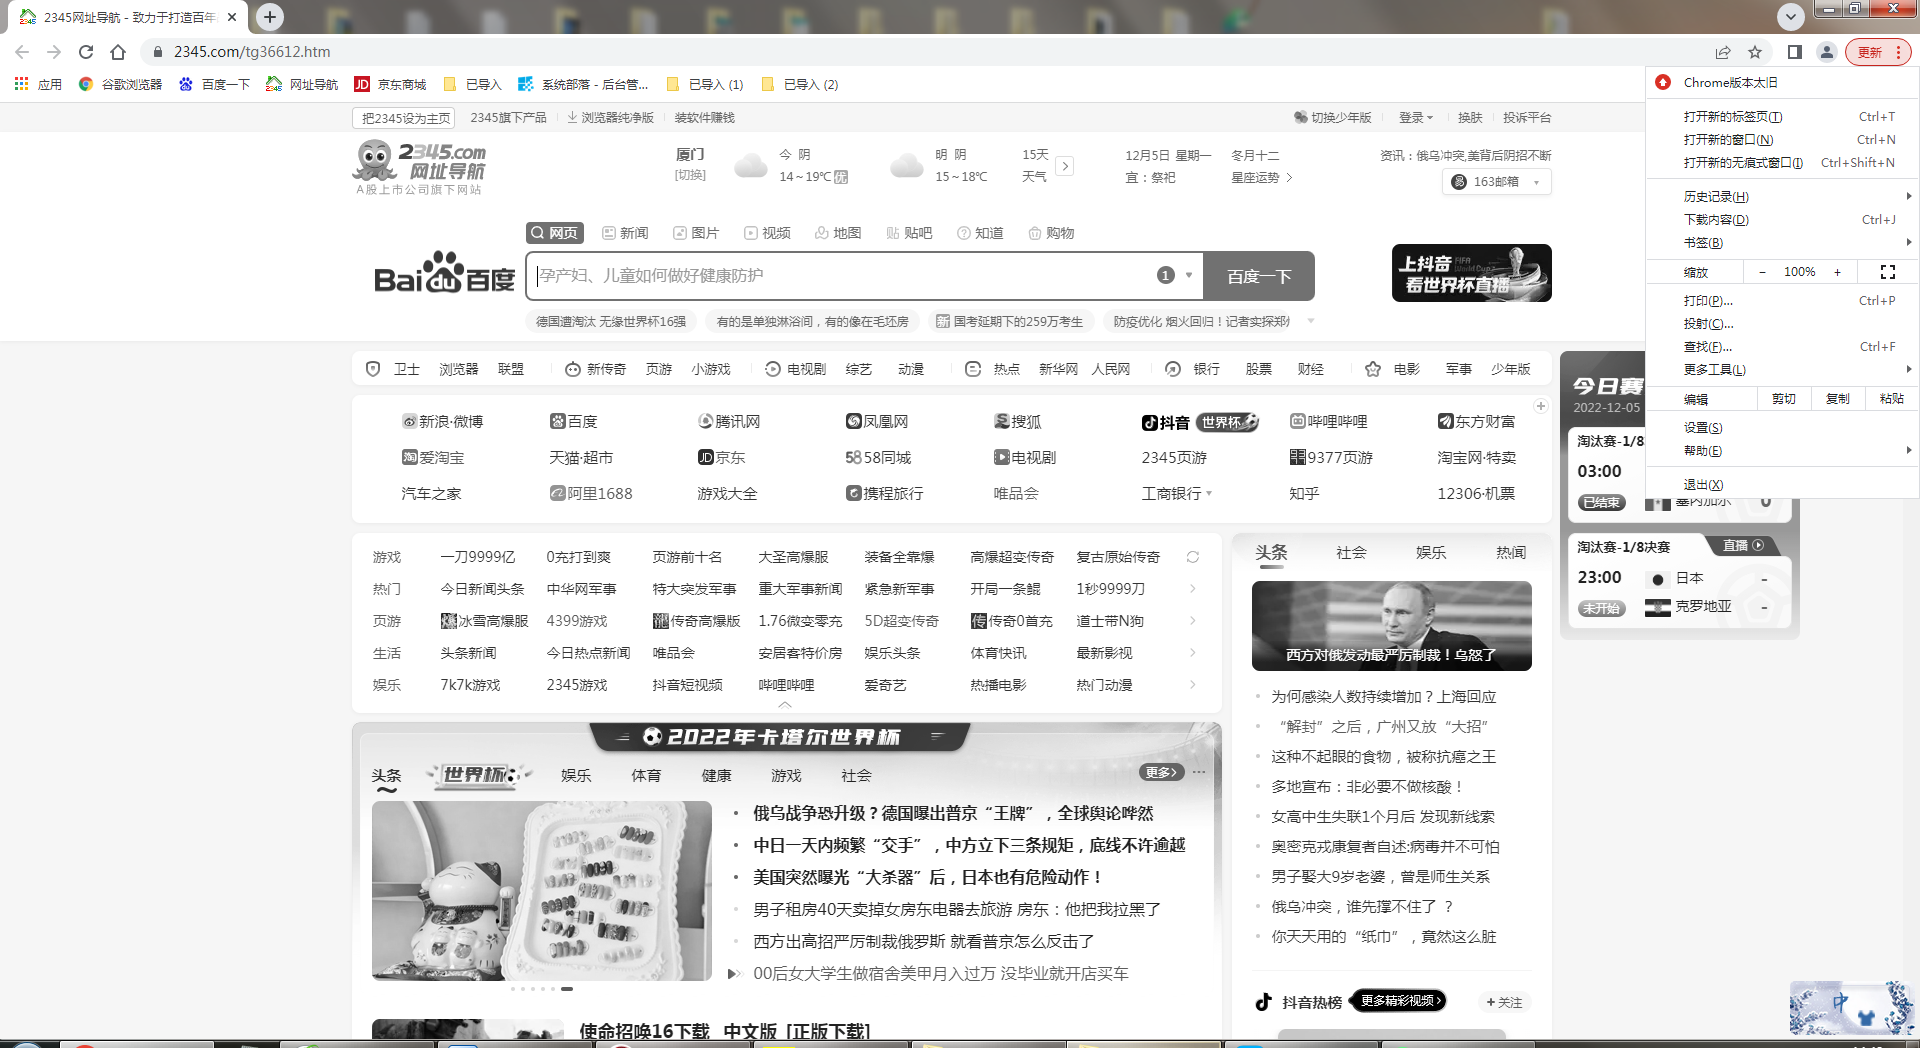Viewport: 1920px width, 1048px height.
Task: Refresh the hot links list icon
Action: pos(1192,557)
